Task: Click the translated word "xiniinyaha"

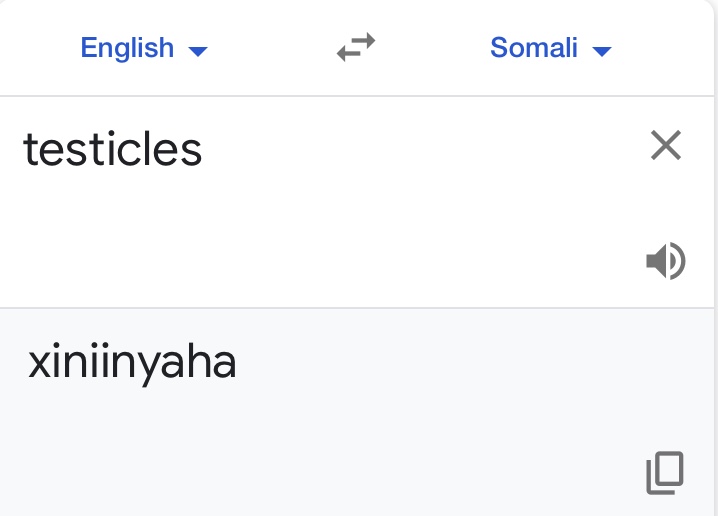Action: (x=132, y=363)
